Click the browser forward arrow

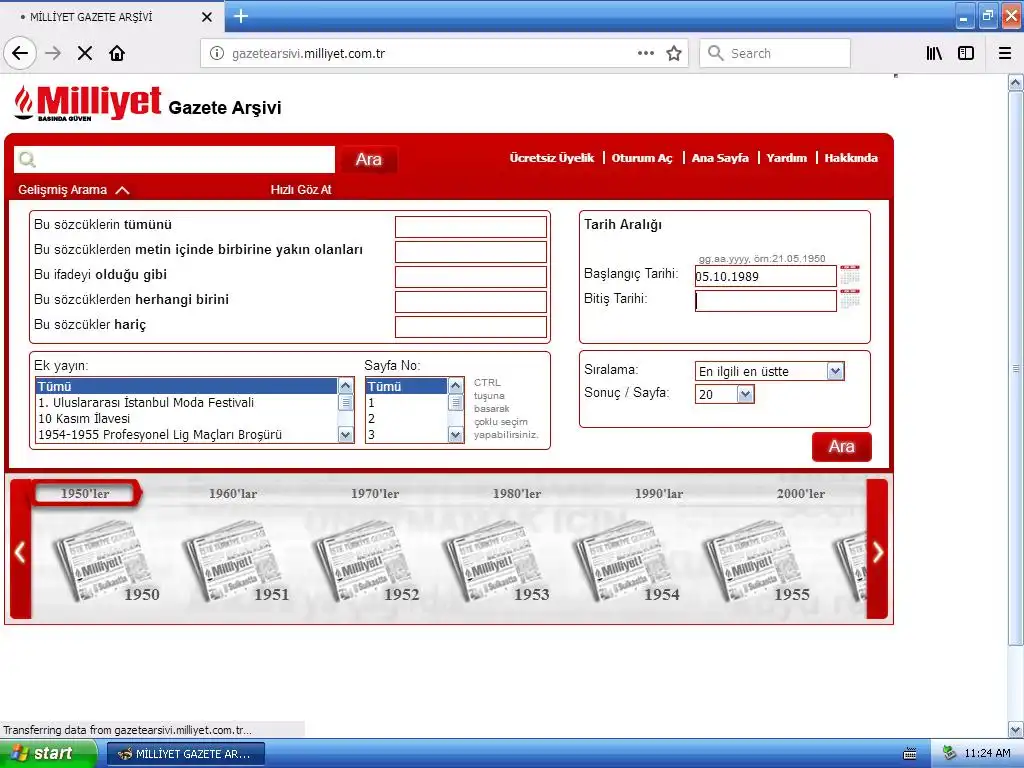coord(53,54)
